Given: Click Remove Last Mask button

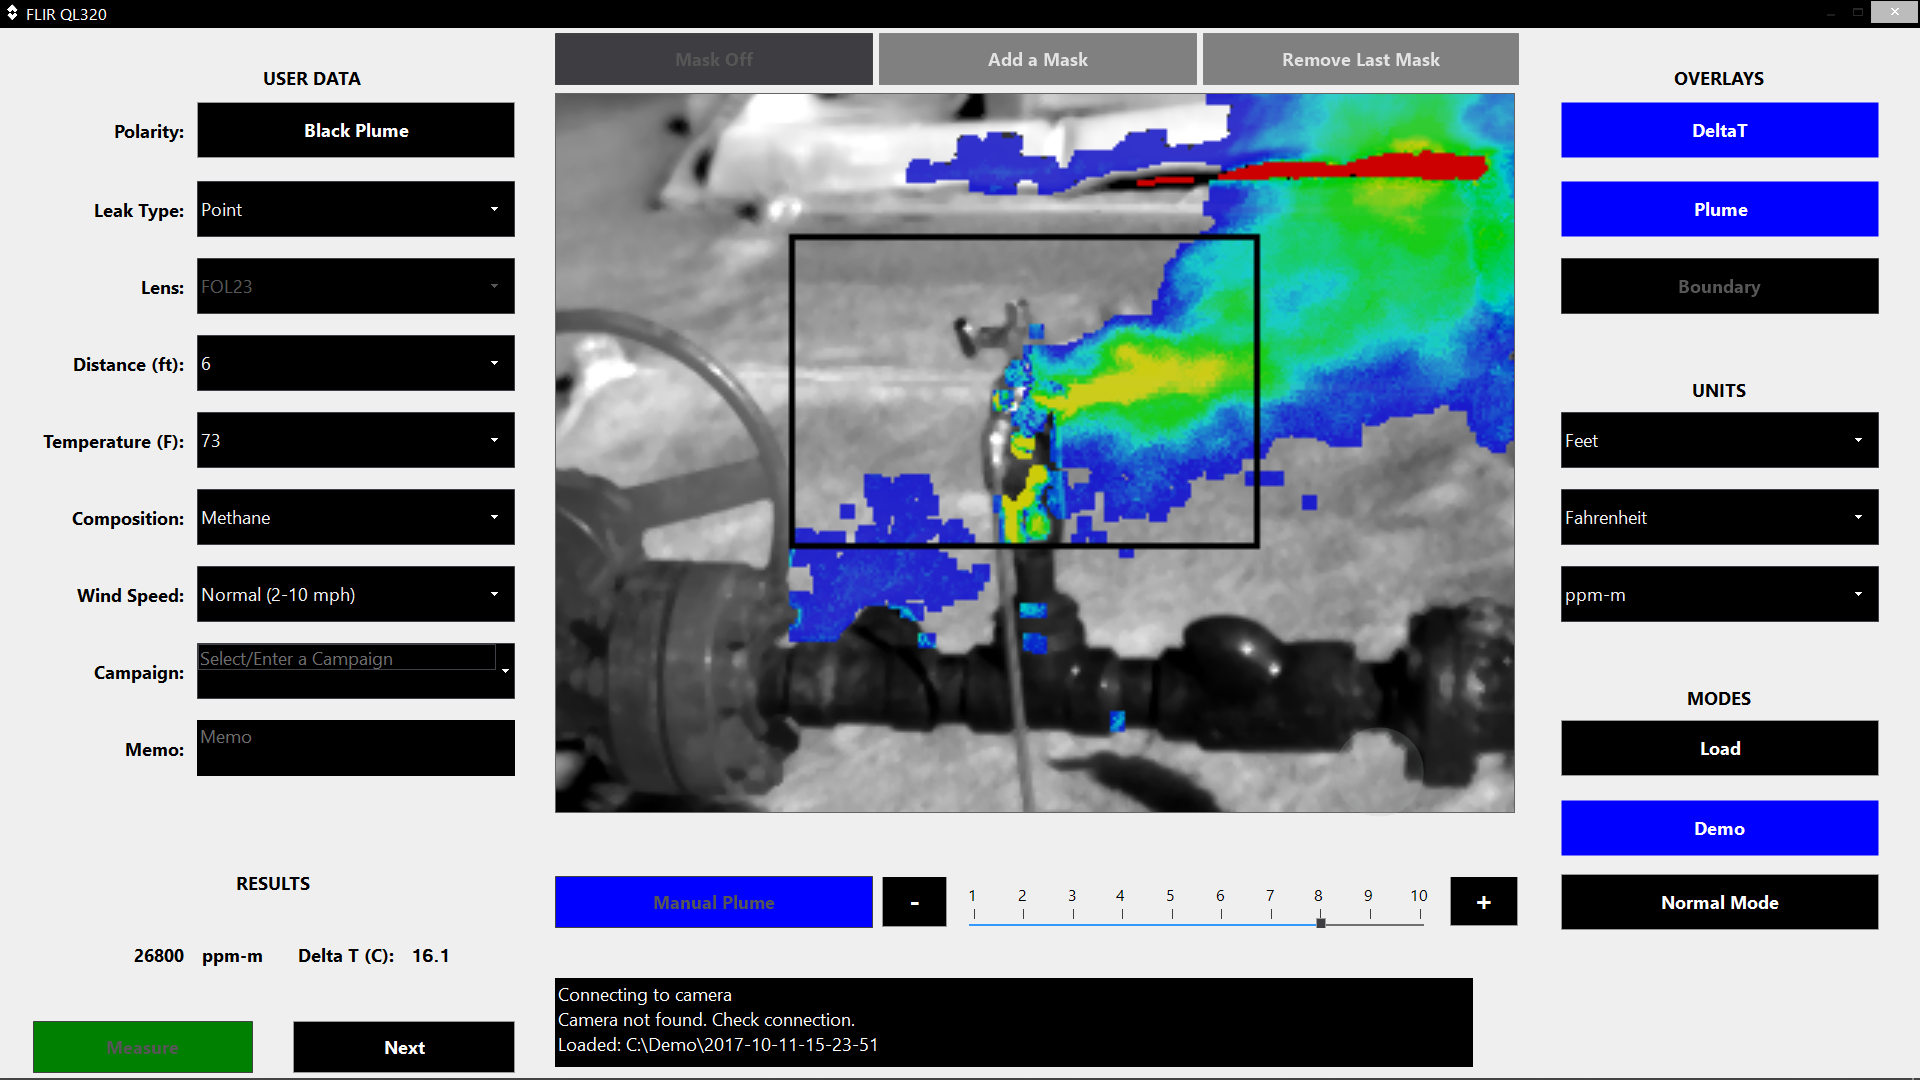Looking at the screenshot, I should (x=1360, y=60).
